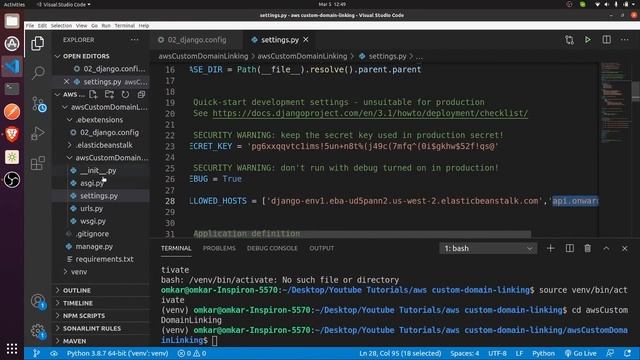Run Python file with play icon

[587, 40]
